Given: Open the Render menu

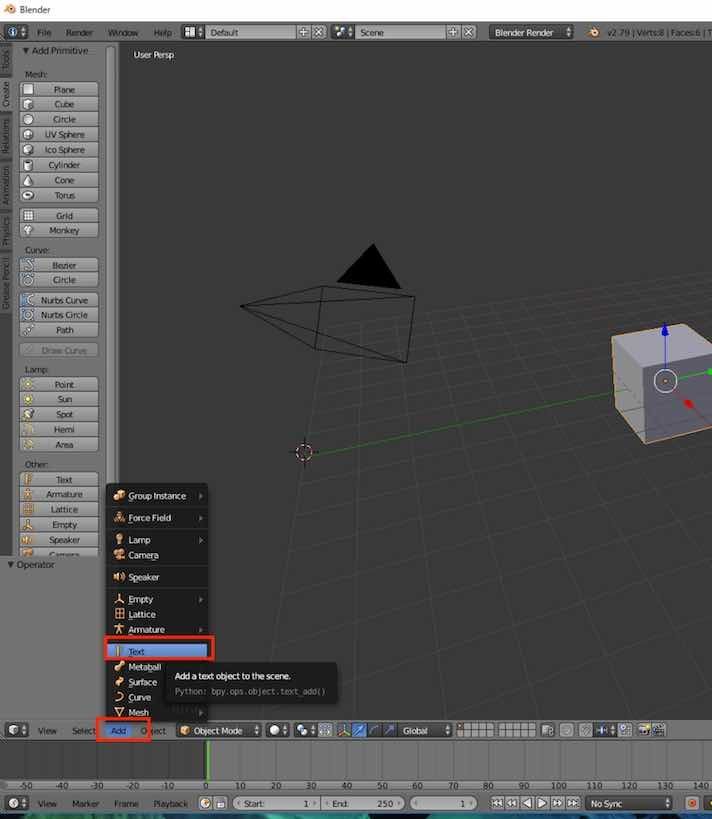Looking at the screenshot, I should (79, 32).
